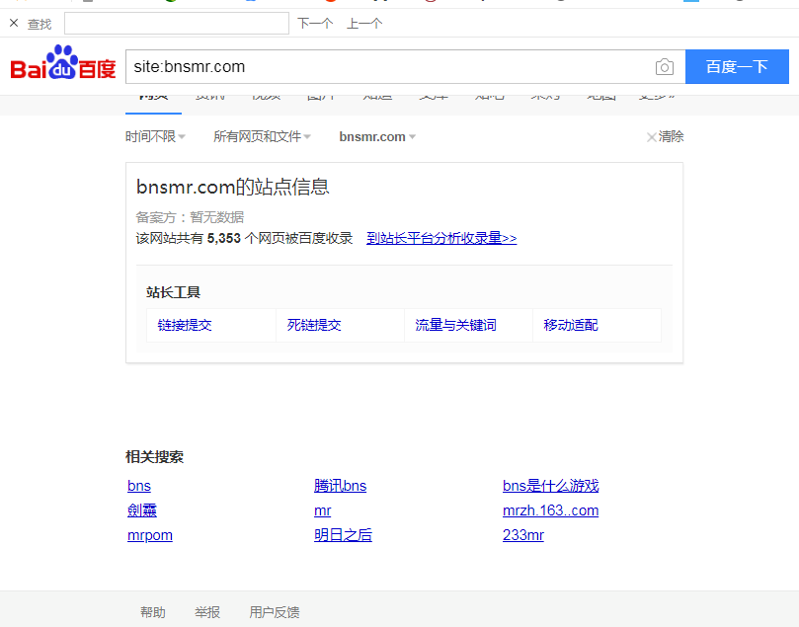Click 上一个 find previous button
Screen dimensions: 799x627
[x=364, y=23]
